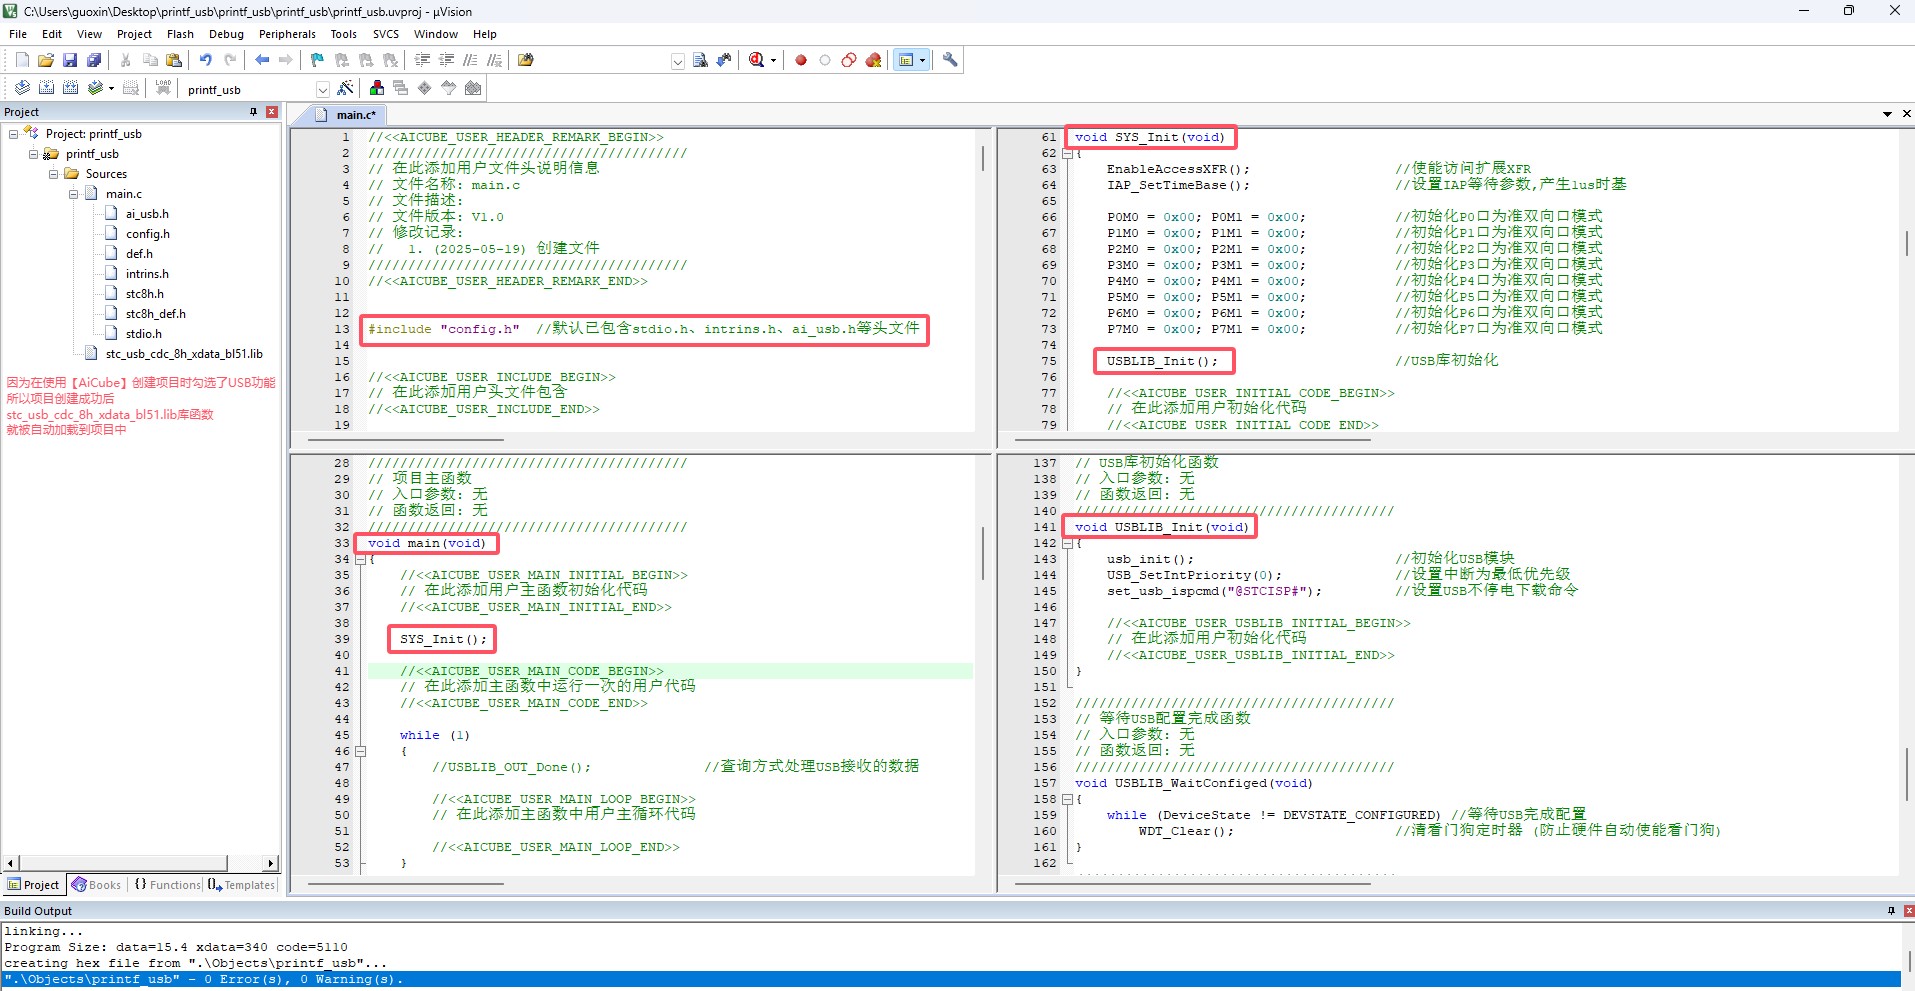1915x991 pixels.
Task: Open the Project menu
Action: (x=134, y=34)
